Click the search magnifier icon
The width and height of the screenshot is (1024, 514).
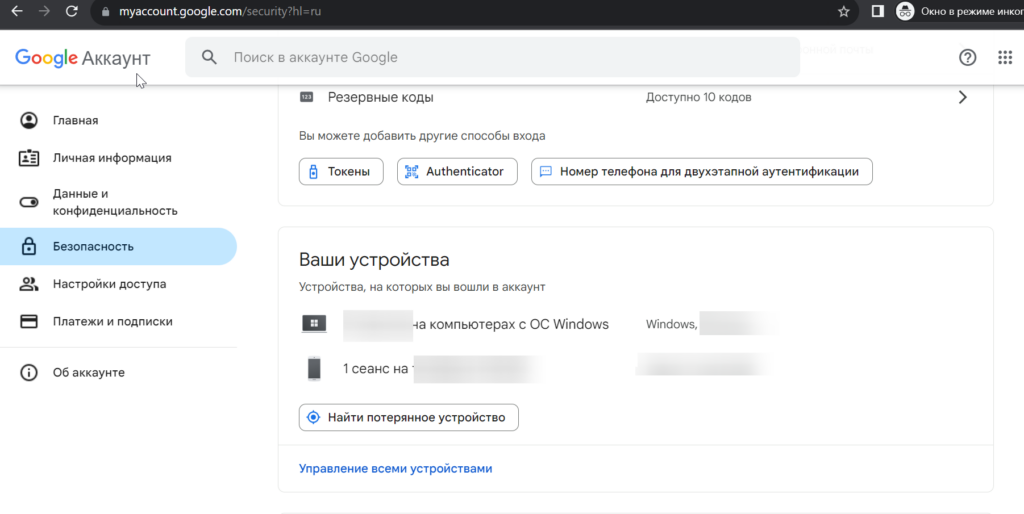[209, 57]
